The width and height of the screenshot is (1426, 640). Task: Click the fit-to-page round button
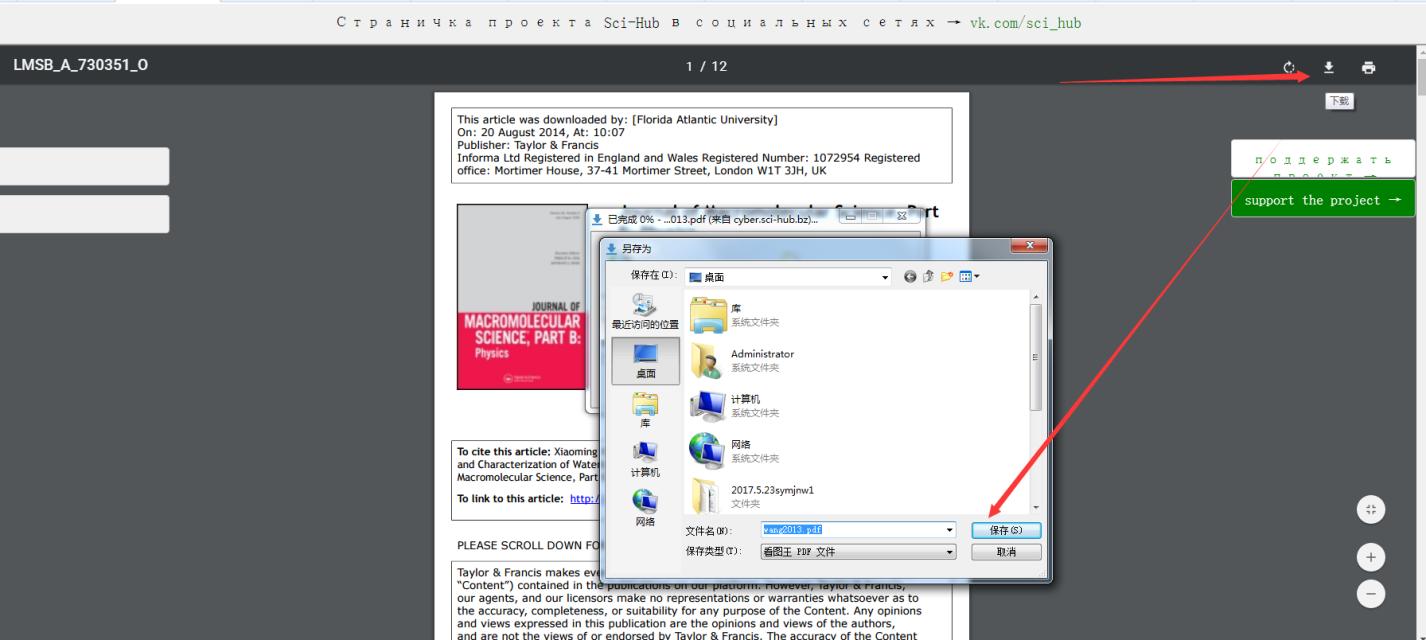[x=1370, y=510]
